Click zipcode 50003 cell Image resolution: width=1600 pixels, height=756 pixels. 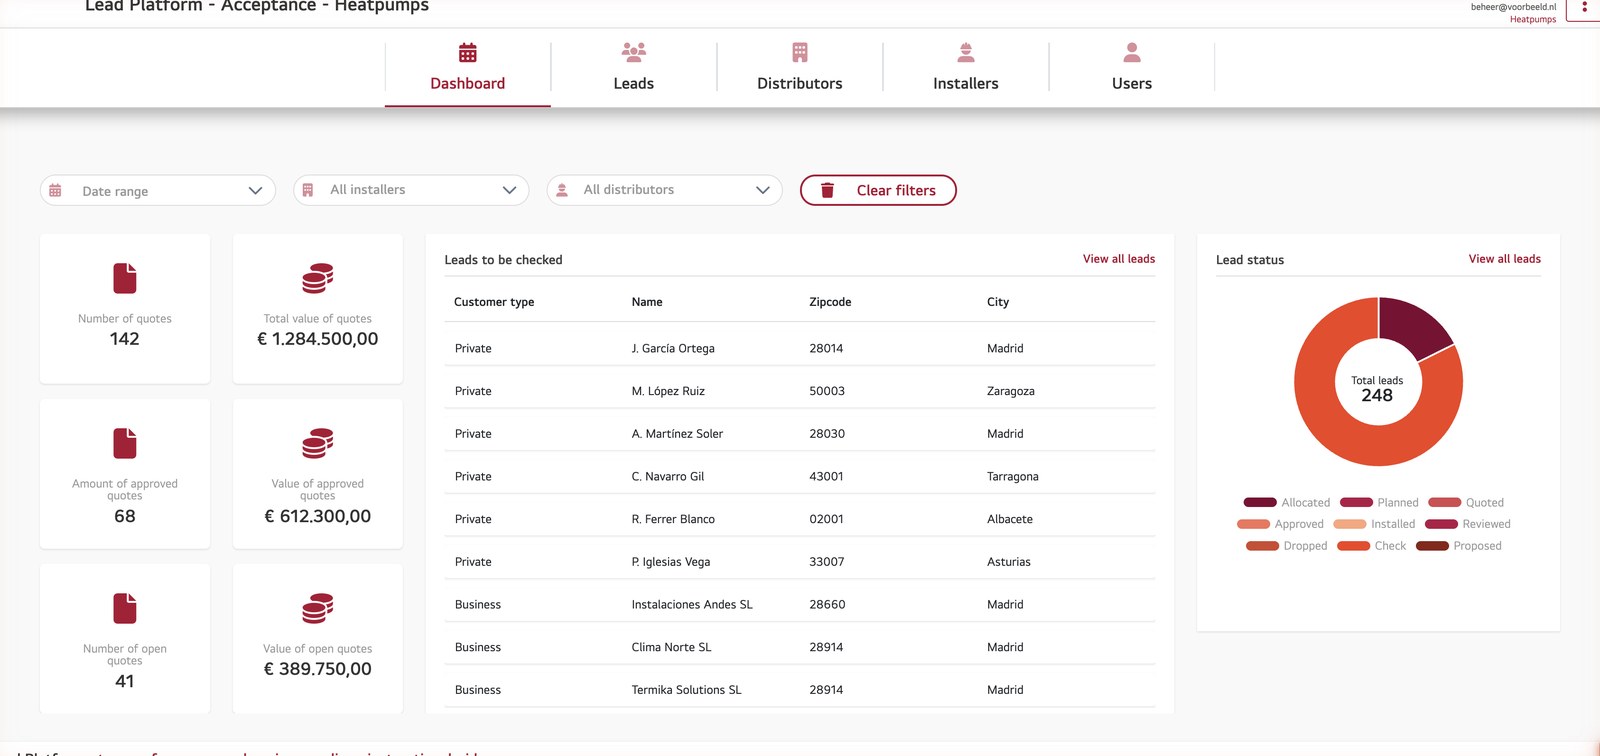point(827,391)
